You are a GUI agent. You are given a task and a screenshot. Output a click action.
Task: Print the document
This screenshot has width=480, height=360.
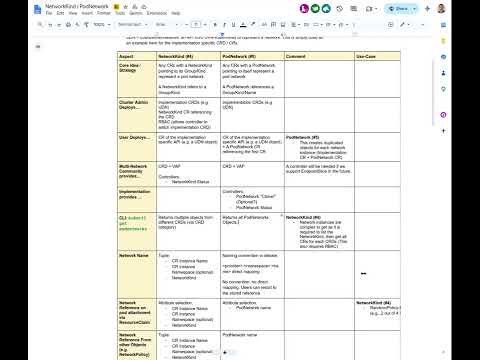coord(68,24)
